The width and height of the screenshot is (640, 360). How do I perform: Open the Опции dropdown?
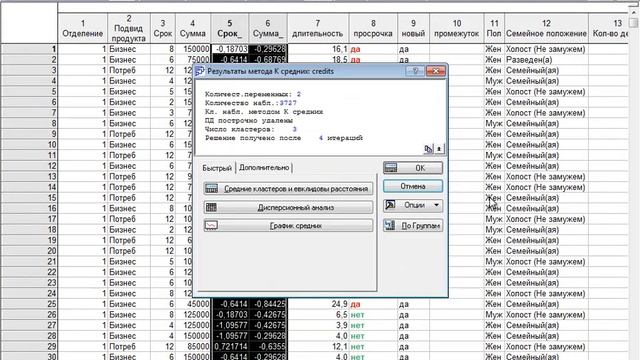413,205
